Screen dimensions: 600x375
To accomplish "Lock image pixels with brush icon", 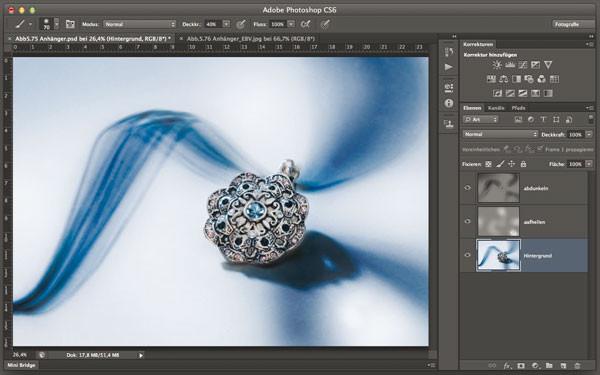I will click(x=500, y=164).
